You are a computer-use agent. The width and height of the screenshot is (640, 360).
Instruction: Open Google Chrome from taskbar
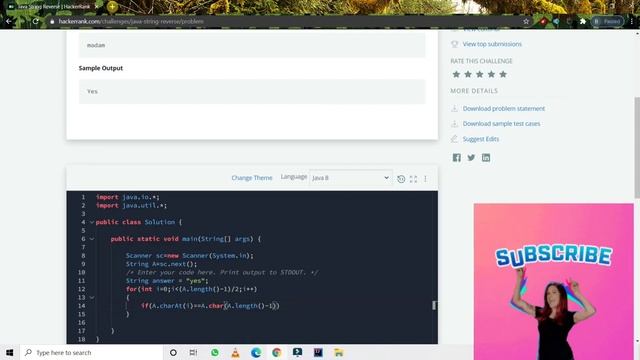[x=277, y=352]
